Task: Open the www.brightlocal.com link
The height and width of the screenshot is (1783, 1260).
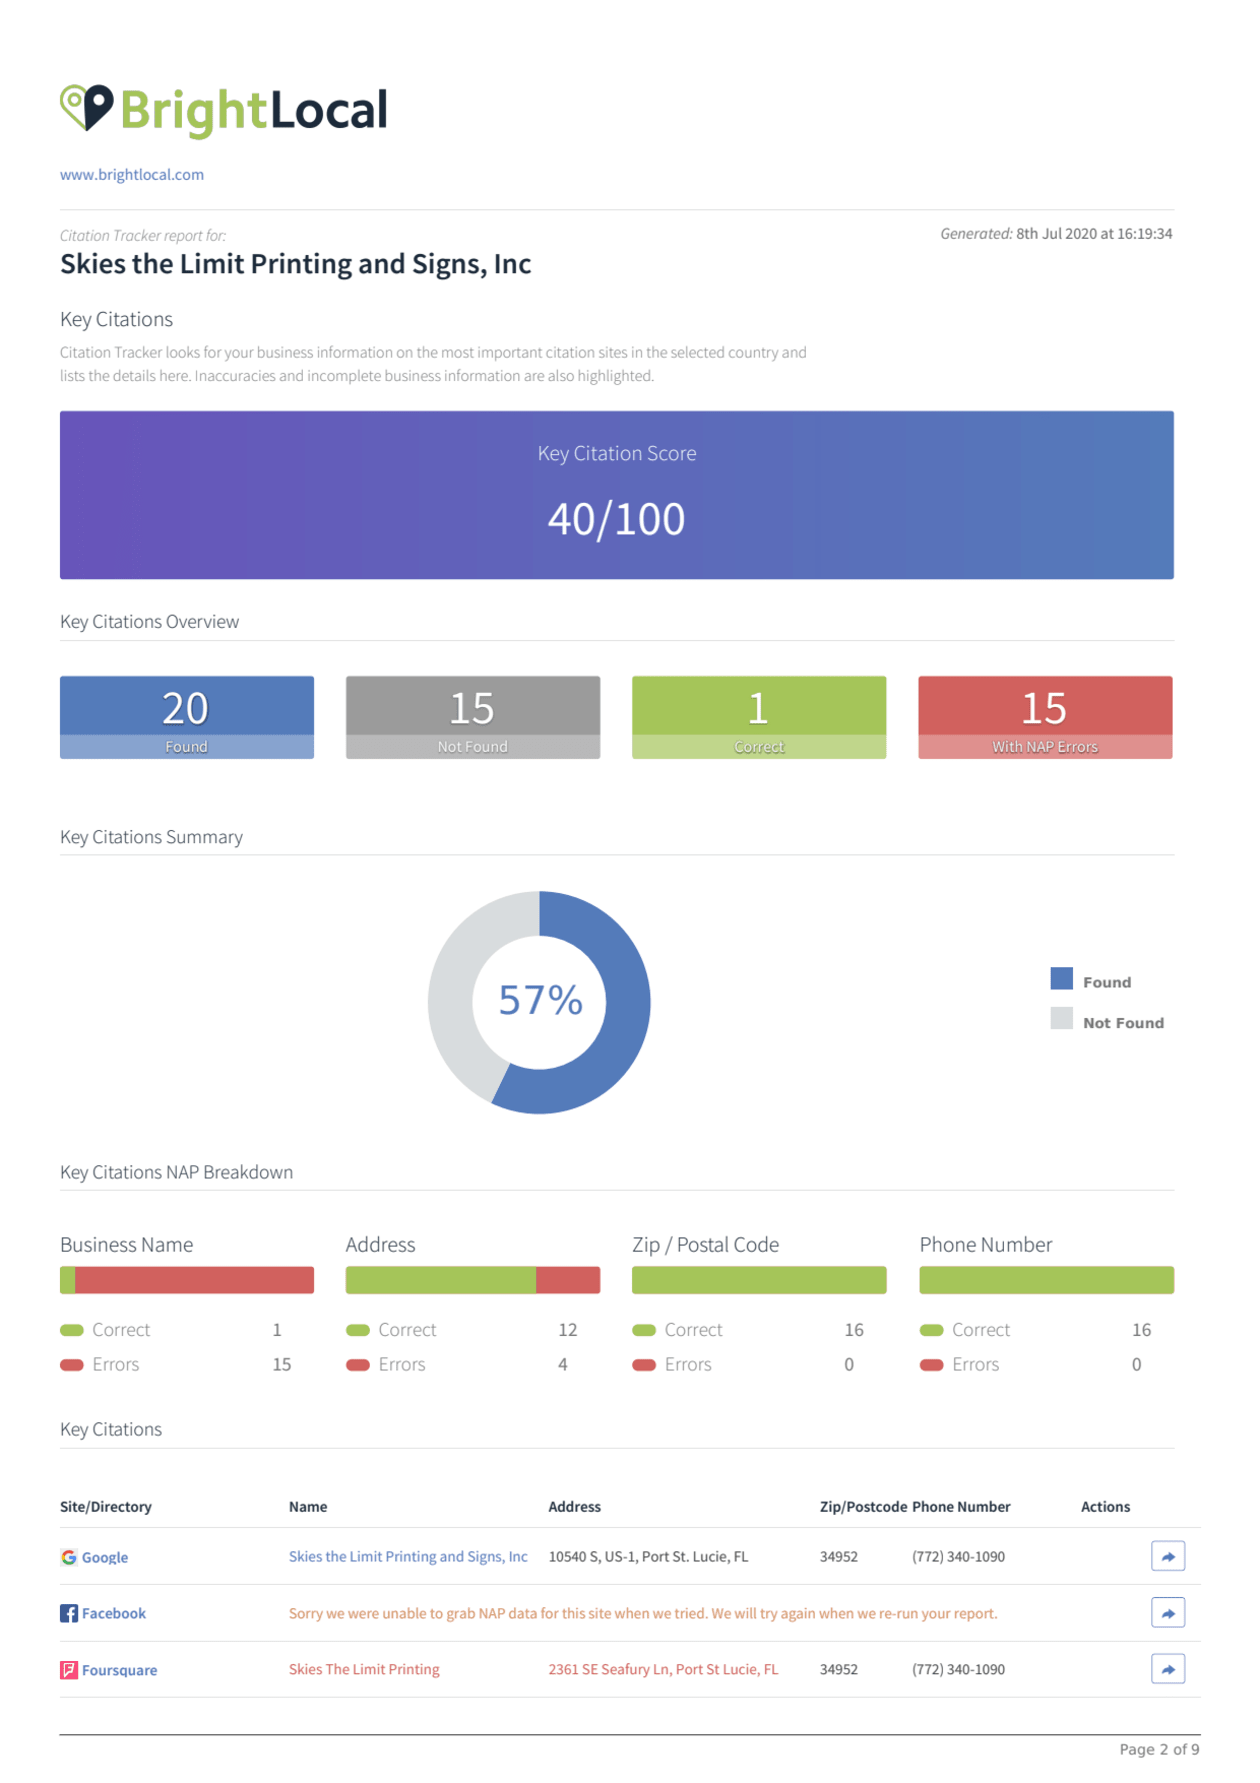Action: (x=132, y=174)
